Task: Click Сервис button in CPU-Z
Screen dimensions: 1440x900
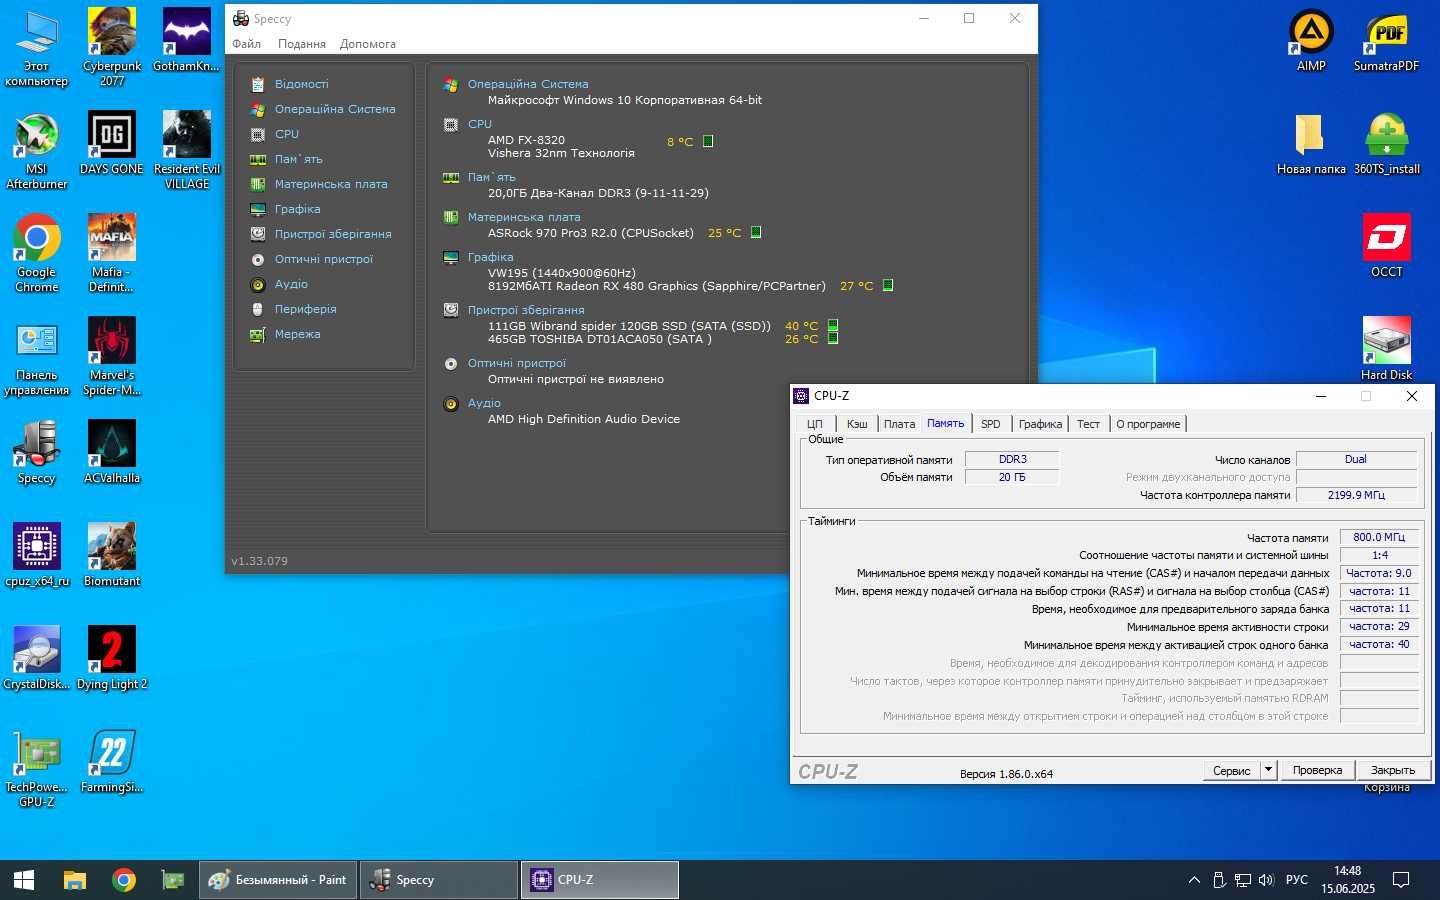Action: [1231, 770]
